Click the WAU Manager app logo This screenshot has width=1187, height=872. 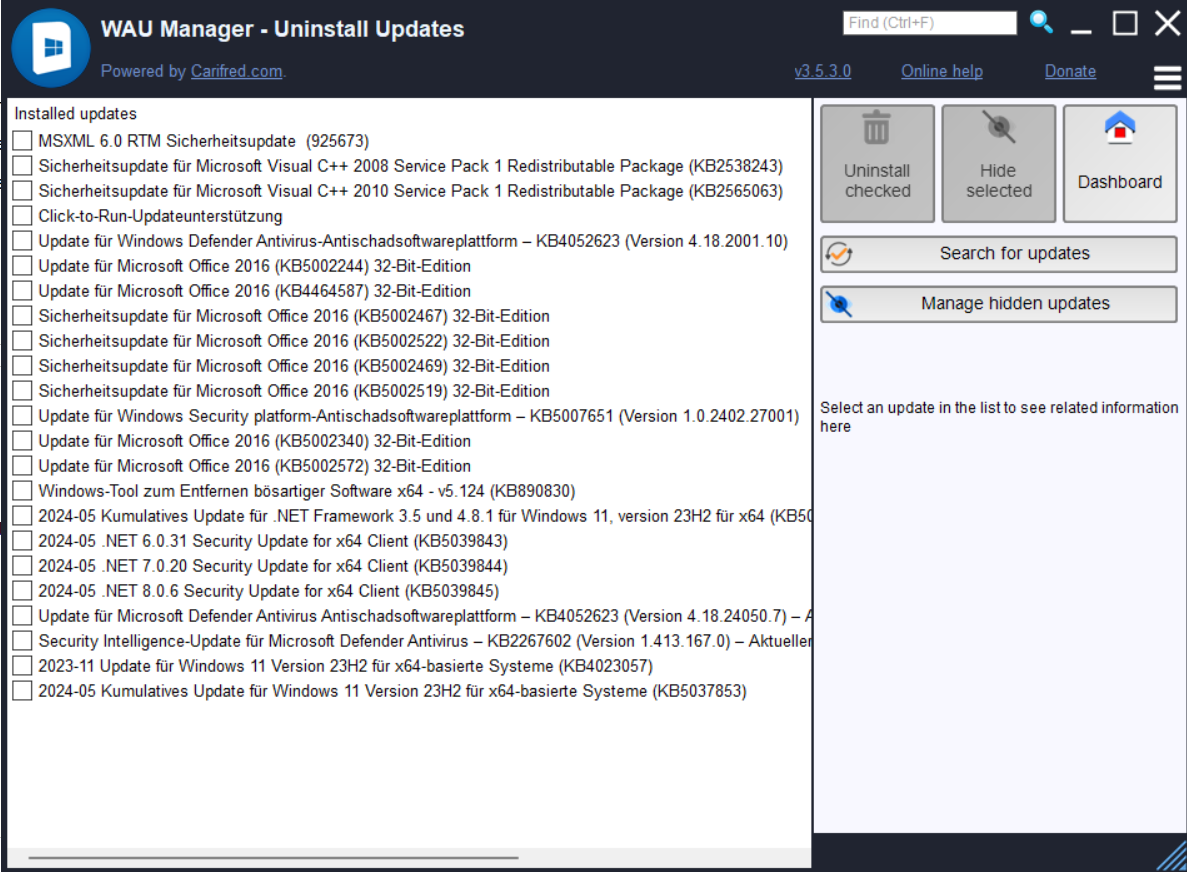point(50,47)
